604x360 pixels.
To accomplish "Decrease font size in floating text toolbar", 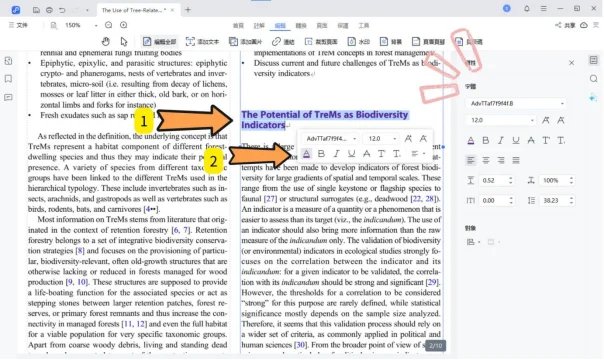I will [x=423, y=139].
